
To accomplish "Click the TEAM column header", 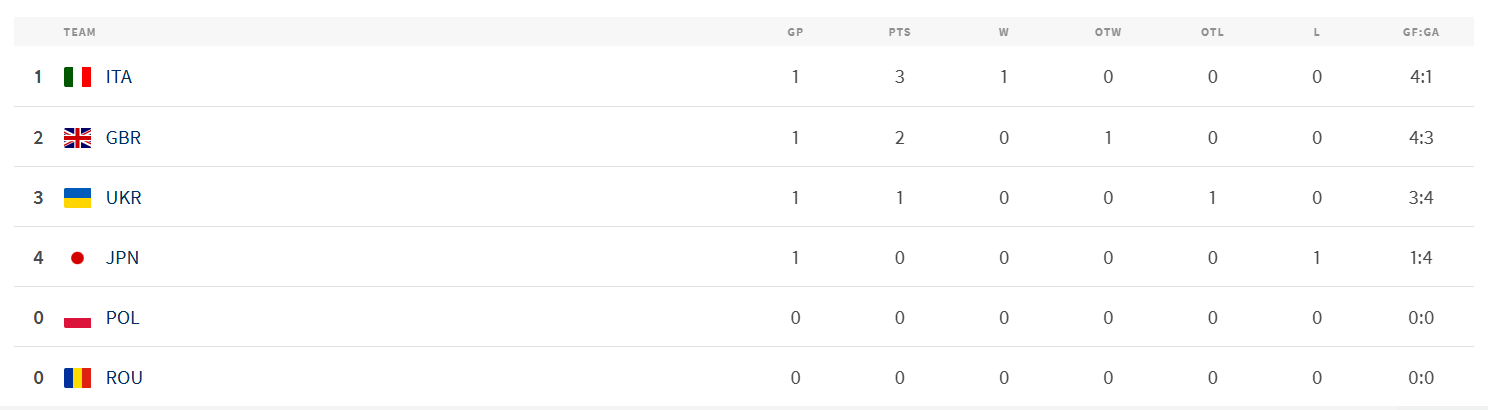I will pos(80,32).
